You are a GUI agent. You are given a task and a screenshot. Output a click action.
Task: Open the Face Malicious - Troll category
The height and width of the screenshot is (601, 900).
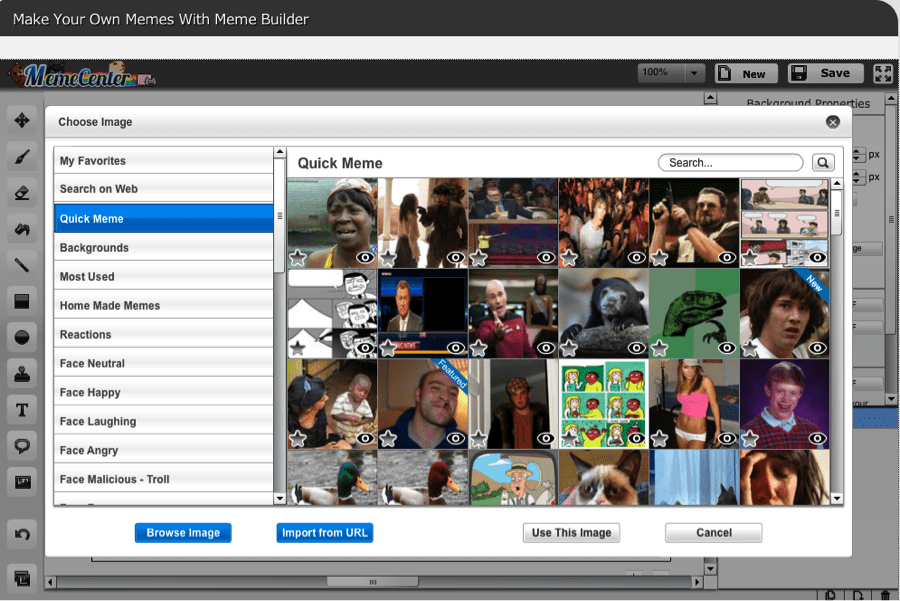point(164,479)
